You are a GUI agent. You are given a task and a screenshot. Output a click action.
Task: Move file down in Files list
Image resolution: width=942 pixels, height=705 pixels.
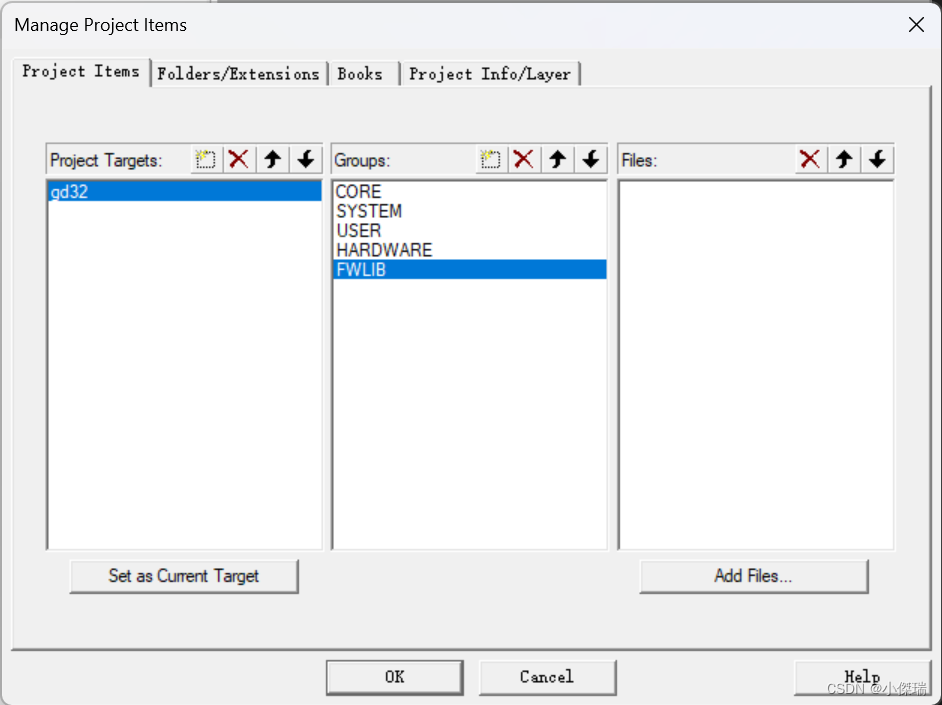pos(877,160)
